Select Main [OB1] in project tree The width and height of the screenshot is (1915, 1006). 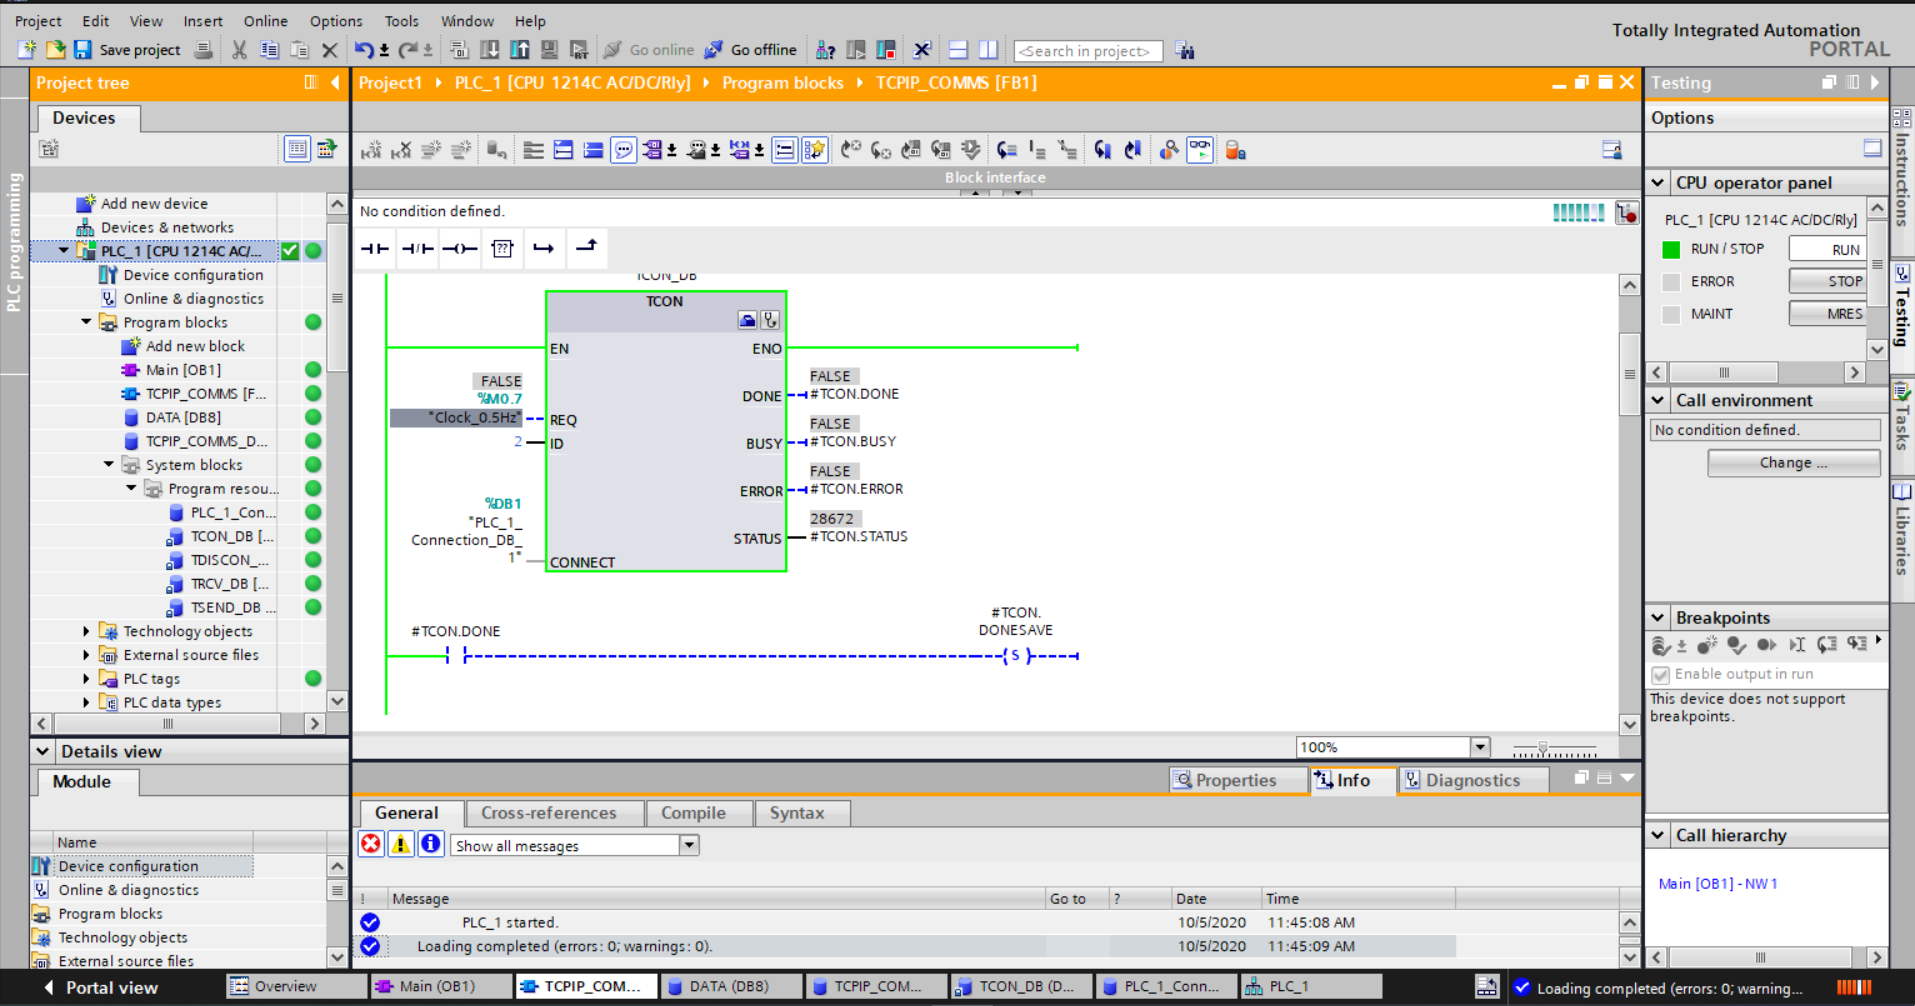[183, 370]
